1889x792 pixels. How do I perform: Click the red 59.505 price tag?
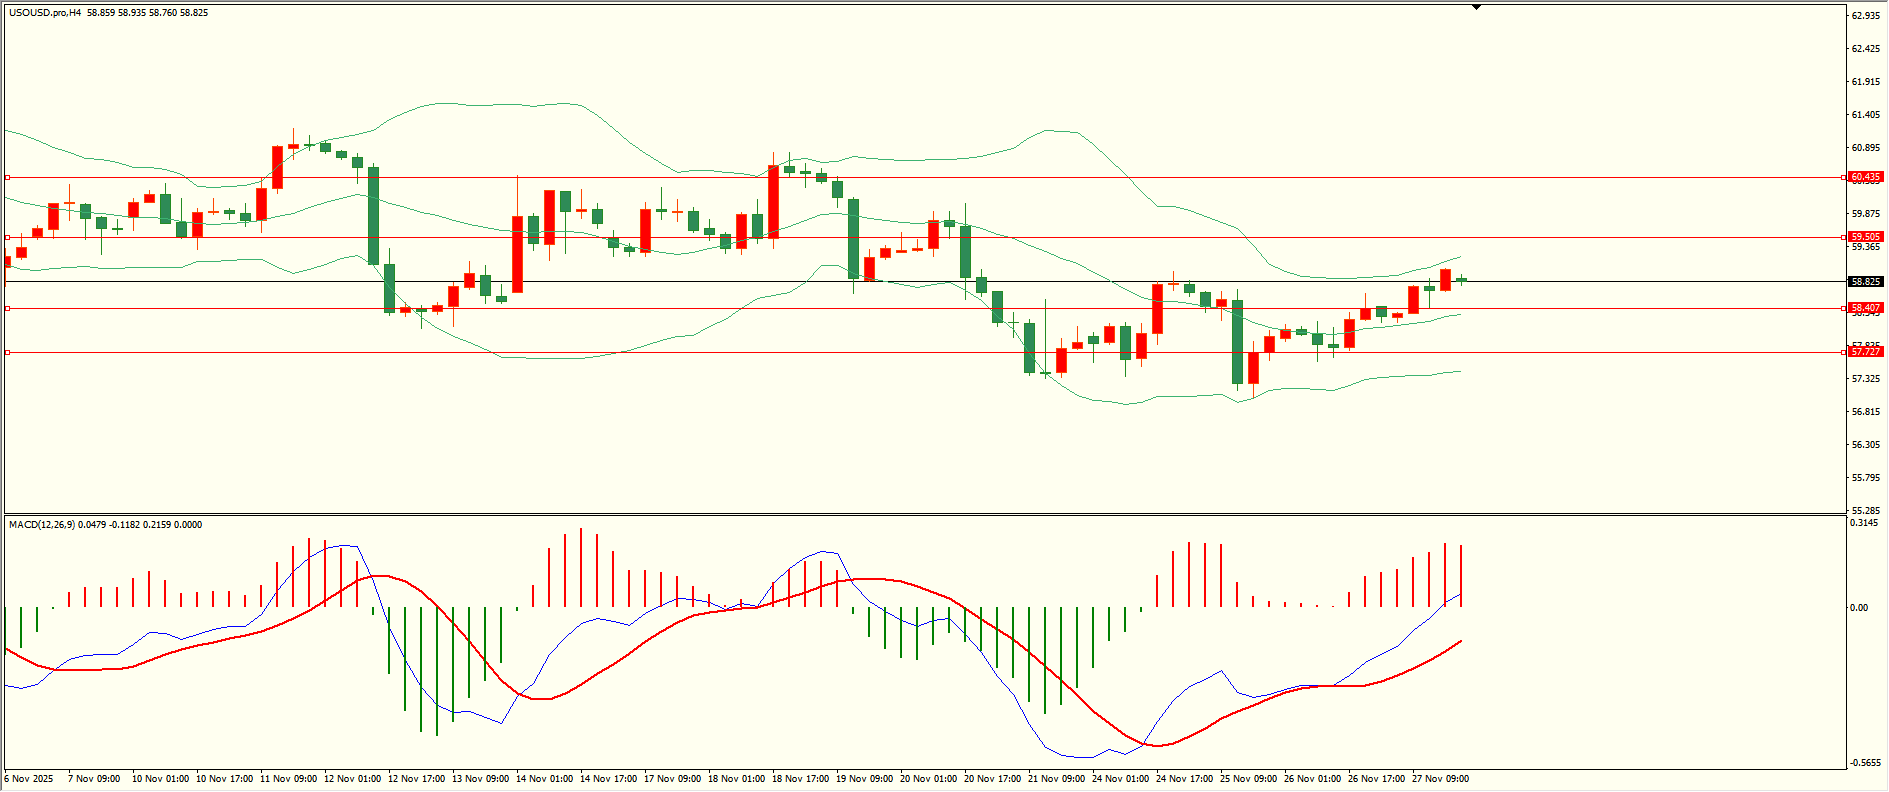click(1865, 237)
